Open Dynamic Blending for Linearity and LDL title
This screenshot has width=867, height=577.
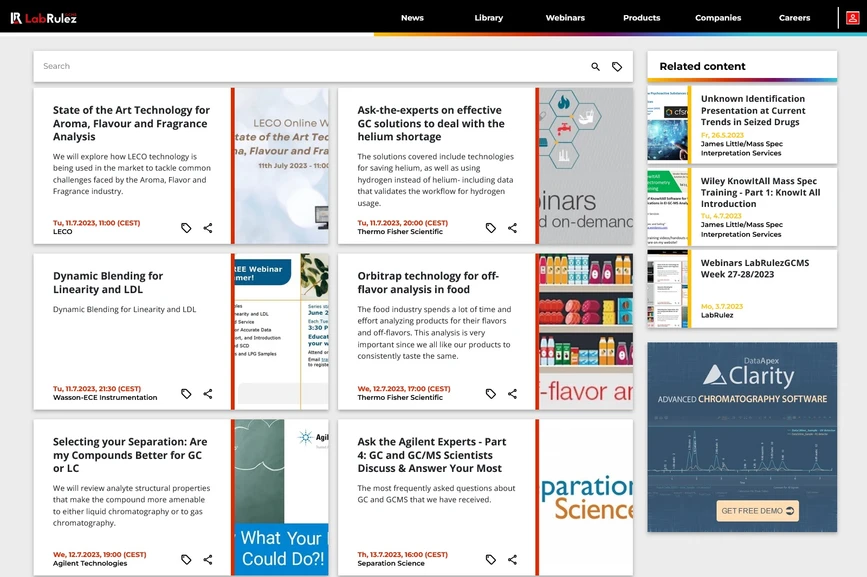[x=108, y=282]
